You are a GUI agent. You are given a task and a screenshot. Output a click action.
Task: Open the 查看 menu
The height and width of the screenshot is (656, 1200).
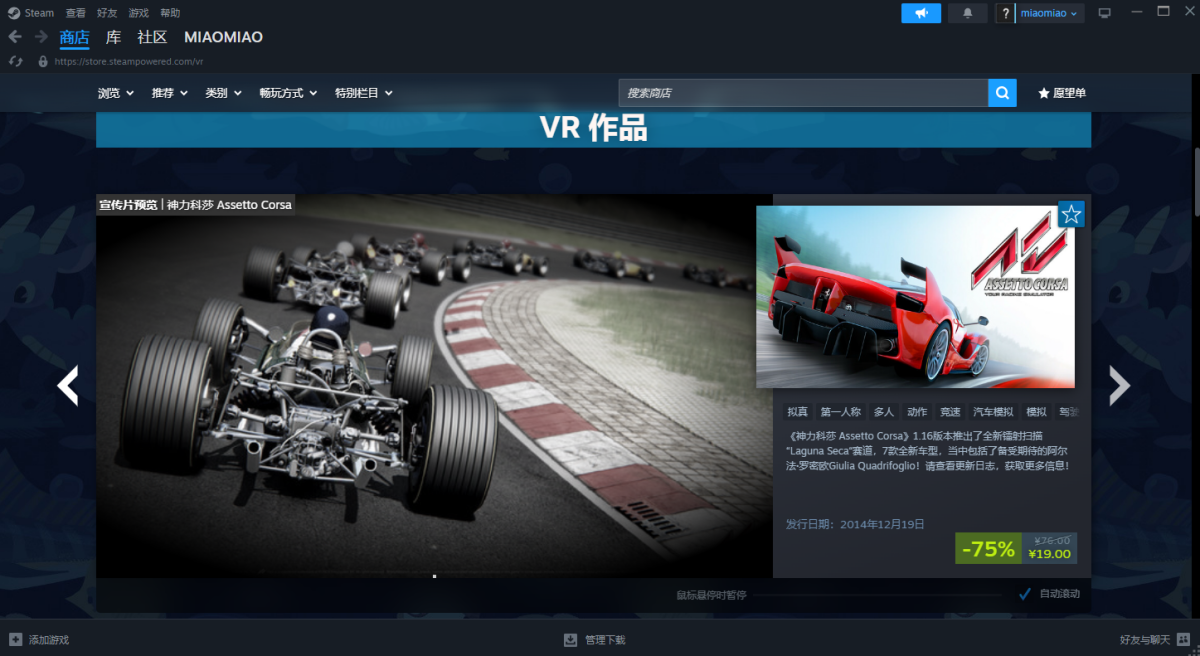(x=76, y=13)
